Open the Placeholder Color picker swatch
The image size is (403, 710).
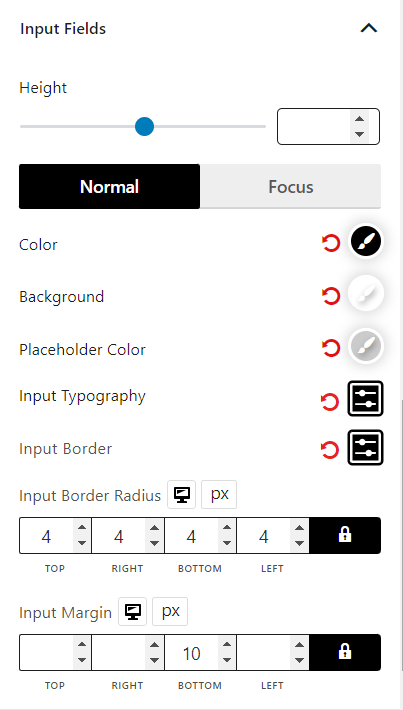366,346
